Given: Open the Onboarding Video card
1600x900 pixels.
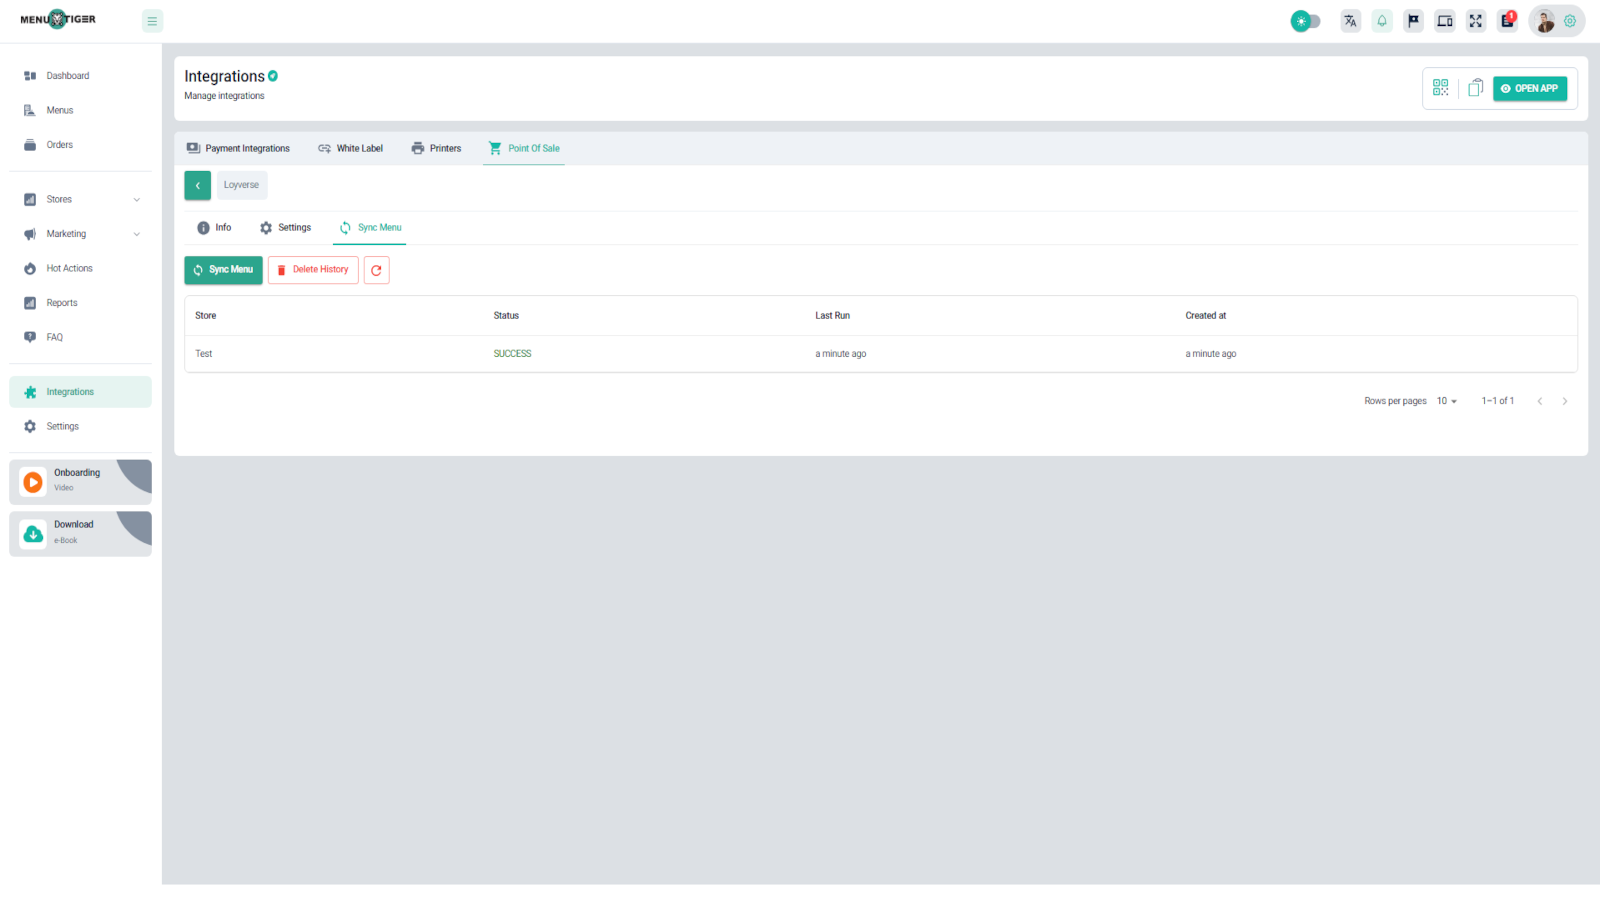Looking at the screenshot, I should (x=80, y=481).
